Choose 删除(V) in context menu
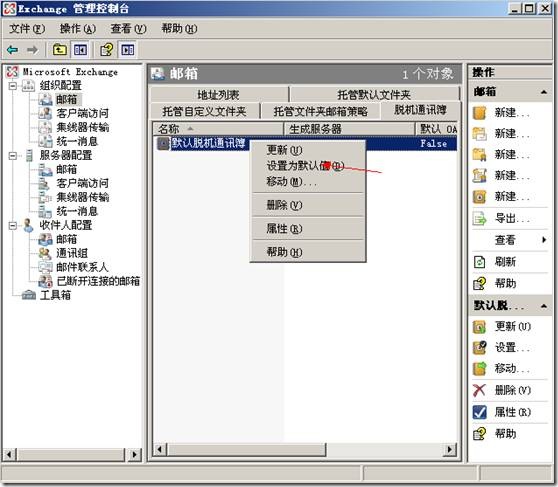Viewport: 558px width, 487px height. [308, 205]
